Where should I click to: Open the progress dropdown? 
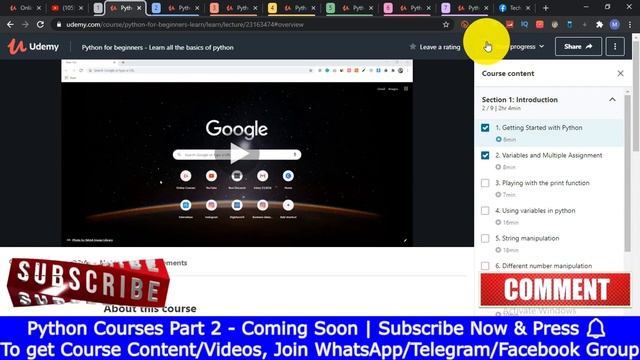(x=527, y=47)
